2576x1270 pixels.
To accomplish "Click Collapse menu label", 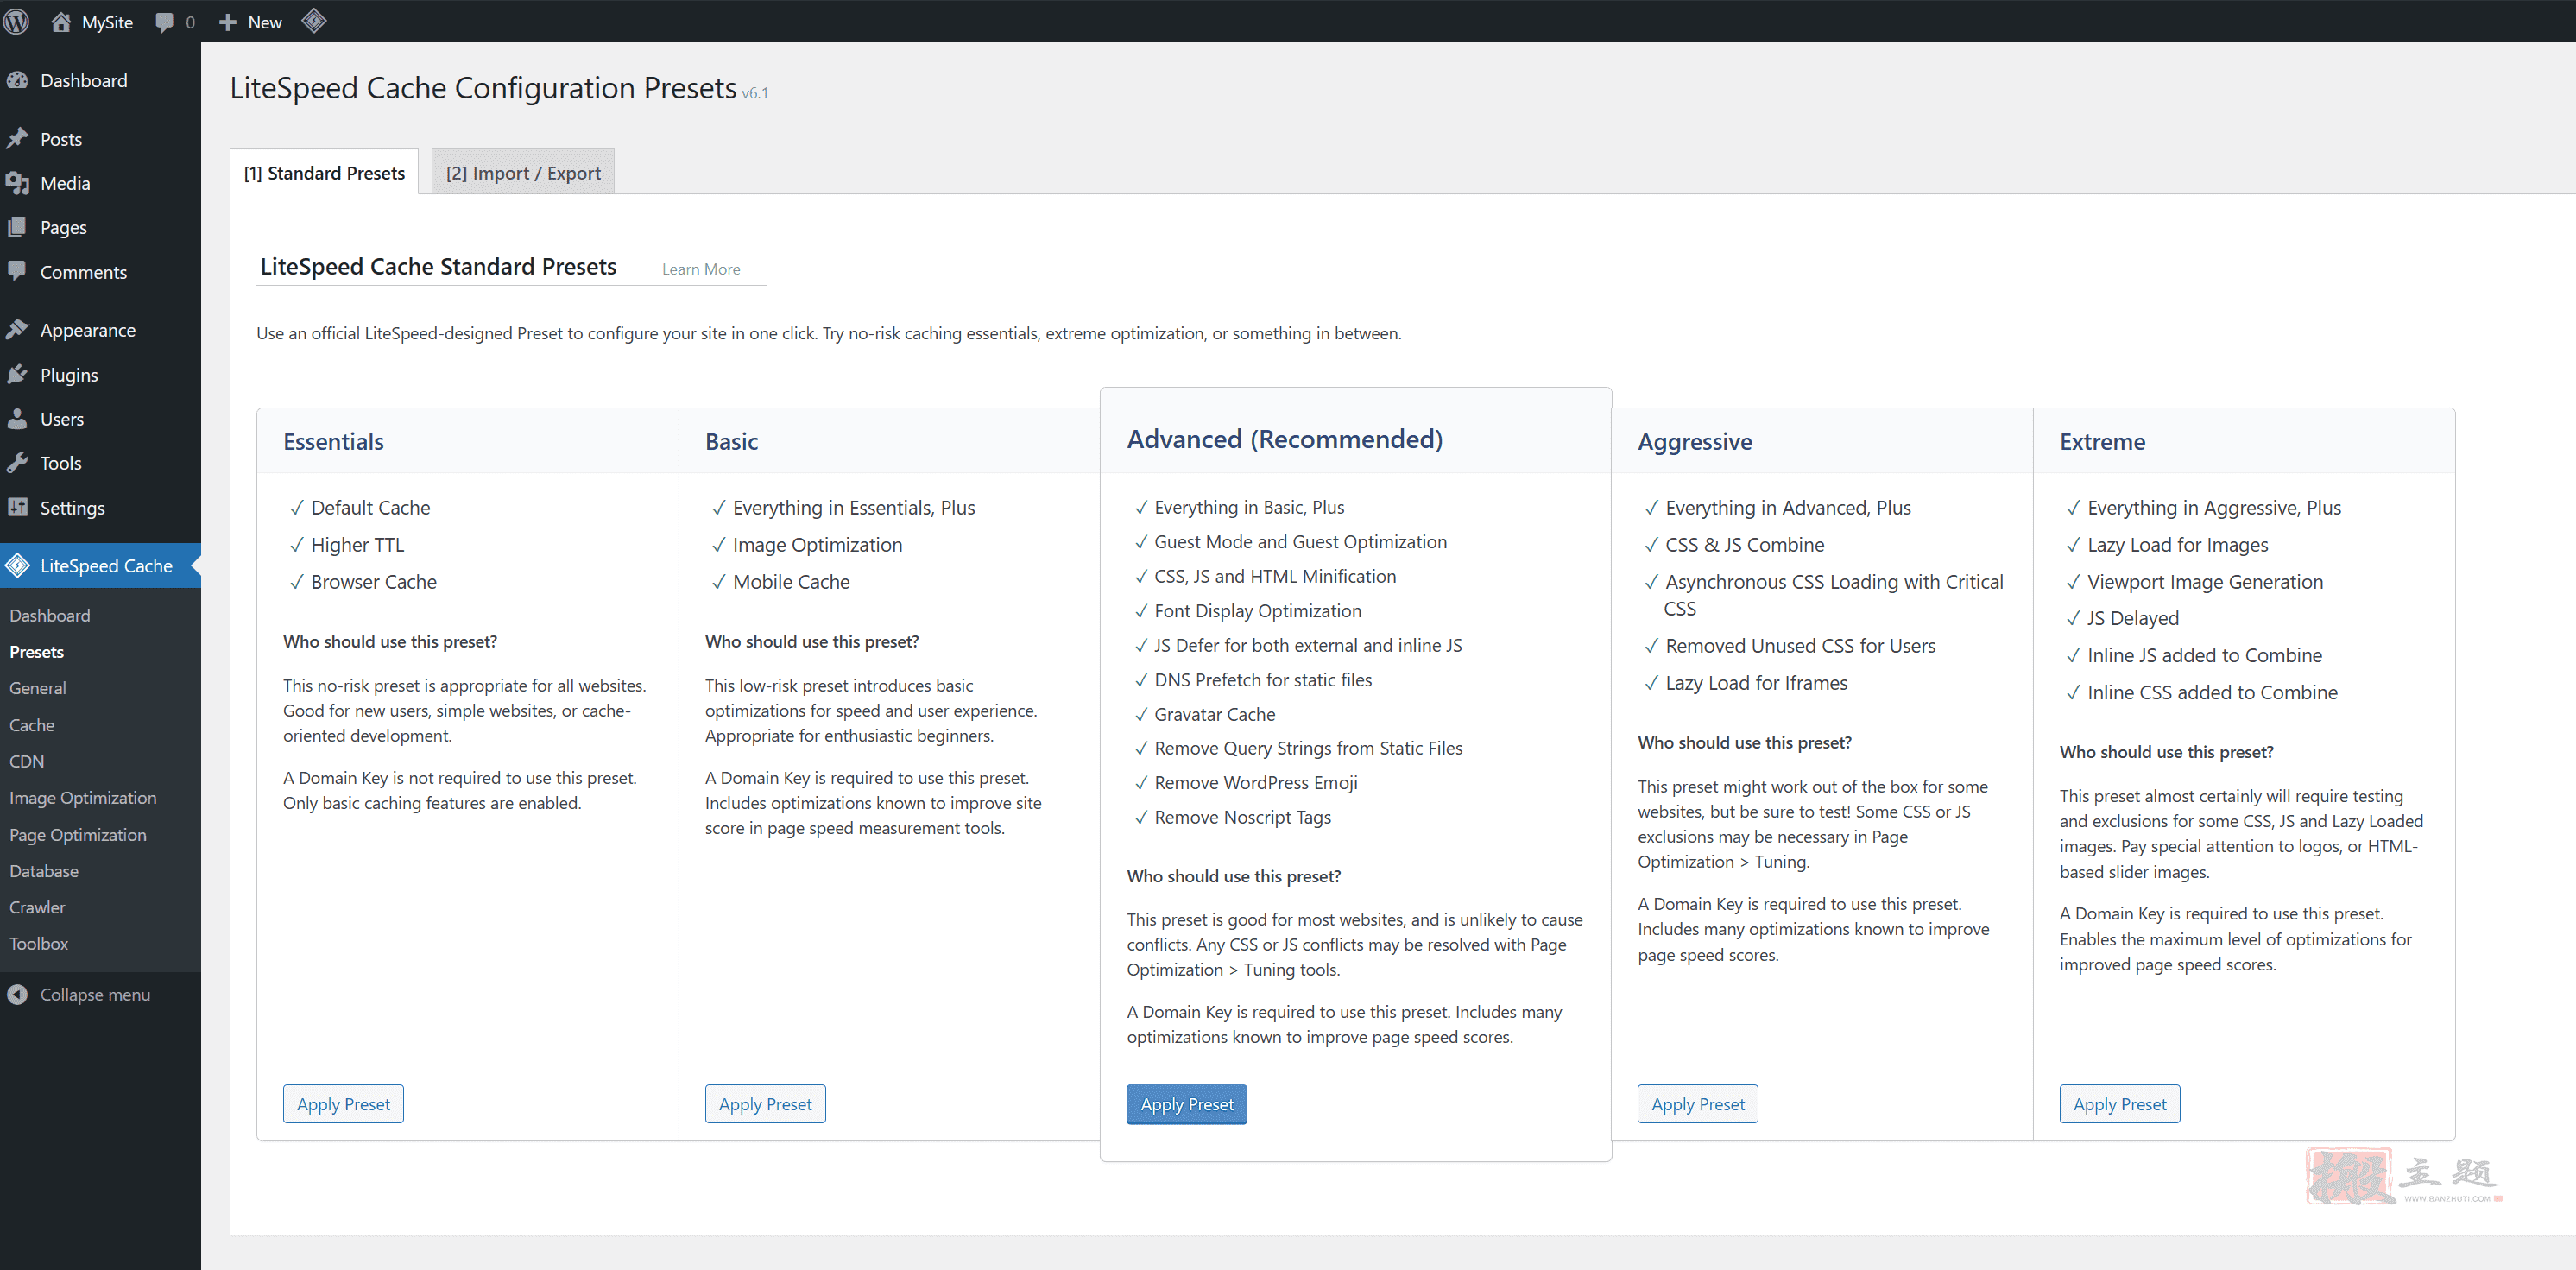I will (x=95, y=994).
